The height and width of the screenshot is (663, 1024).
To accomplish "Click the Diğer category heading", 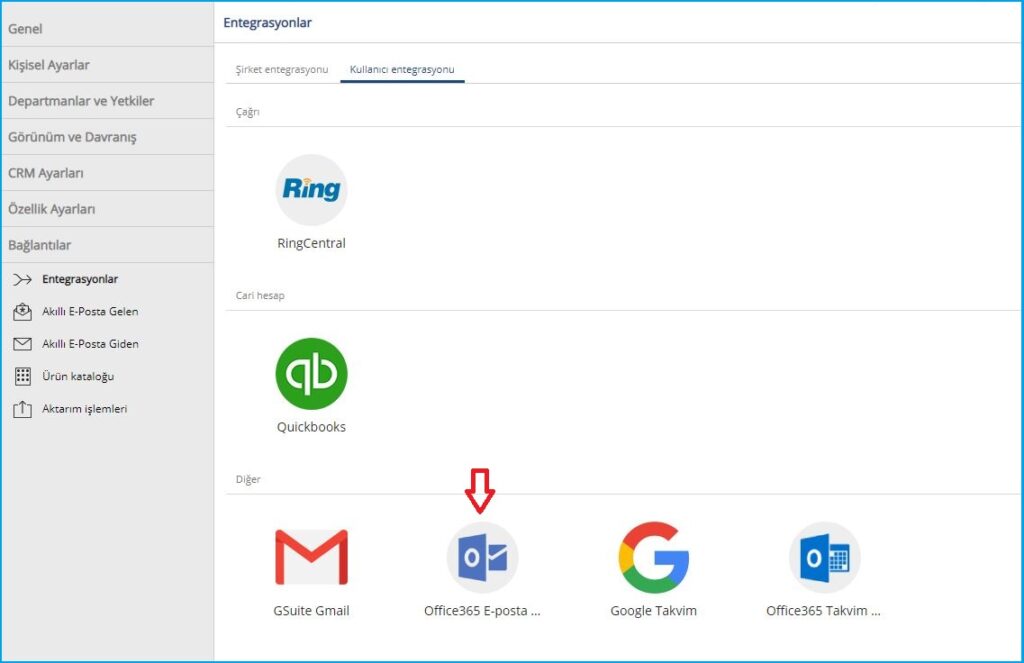I will pyautogui.click(x=248, y=479).
